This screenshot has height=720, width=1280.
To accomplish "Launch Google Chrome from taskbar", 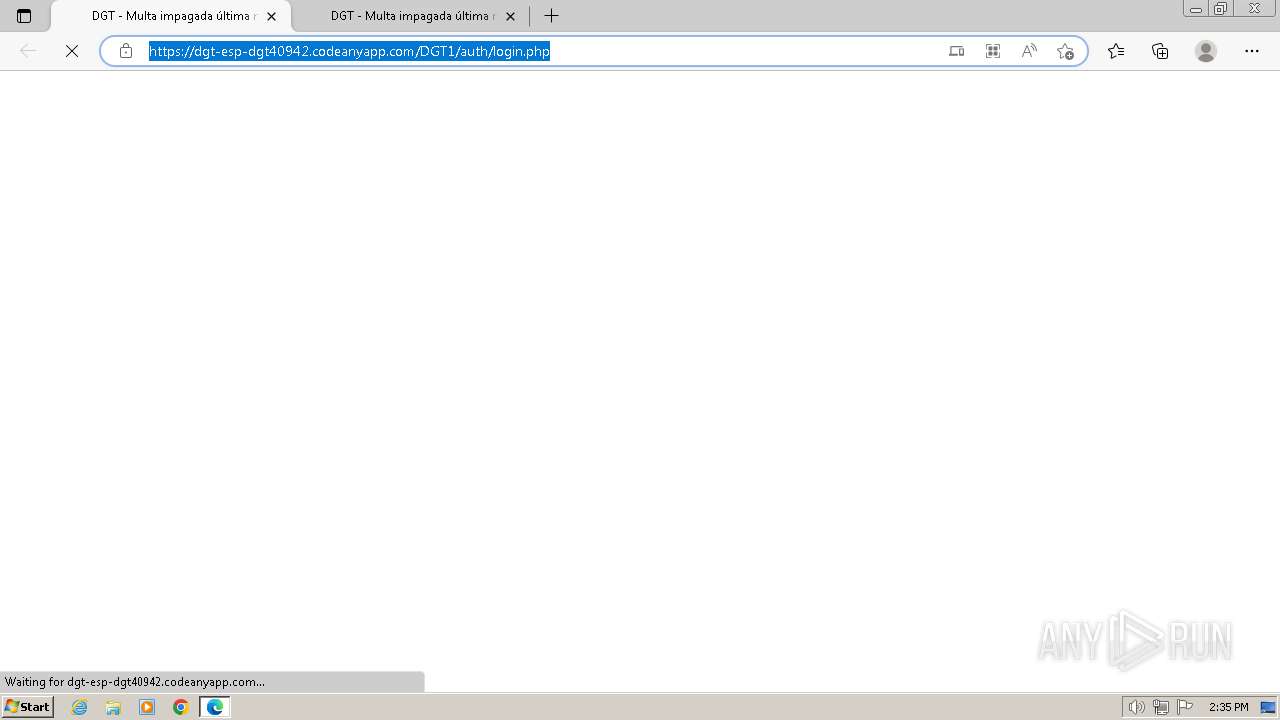I will [181, 707].
